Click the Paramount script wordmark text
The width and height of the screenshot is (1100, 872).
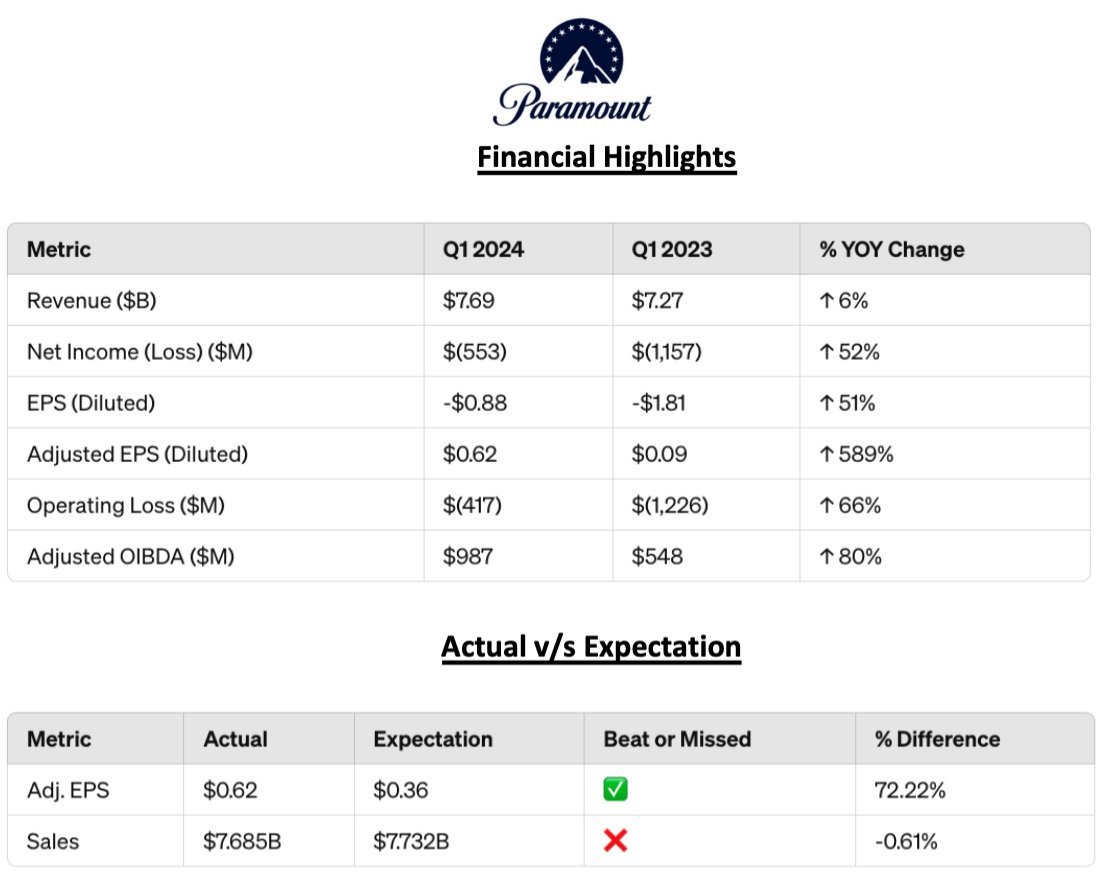[574, 105]
